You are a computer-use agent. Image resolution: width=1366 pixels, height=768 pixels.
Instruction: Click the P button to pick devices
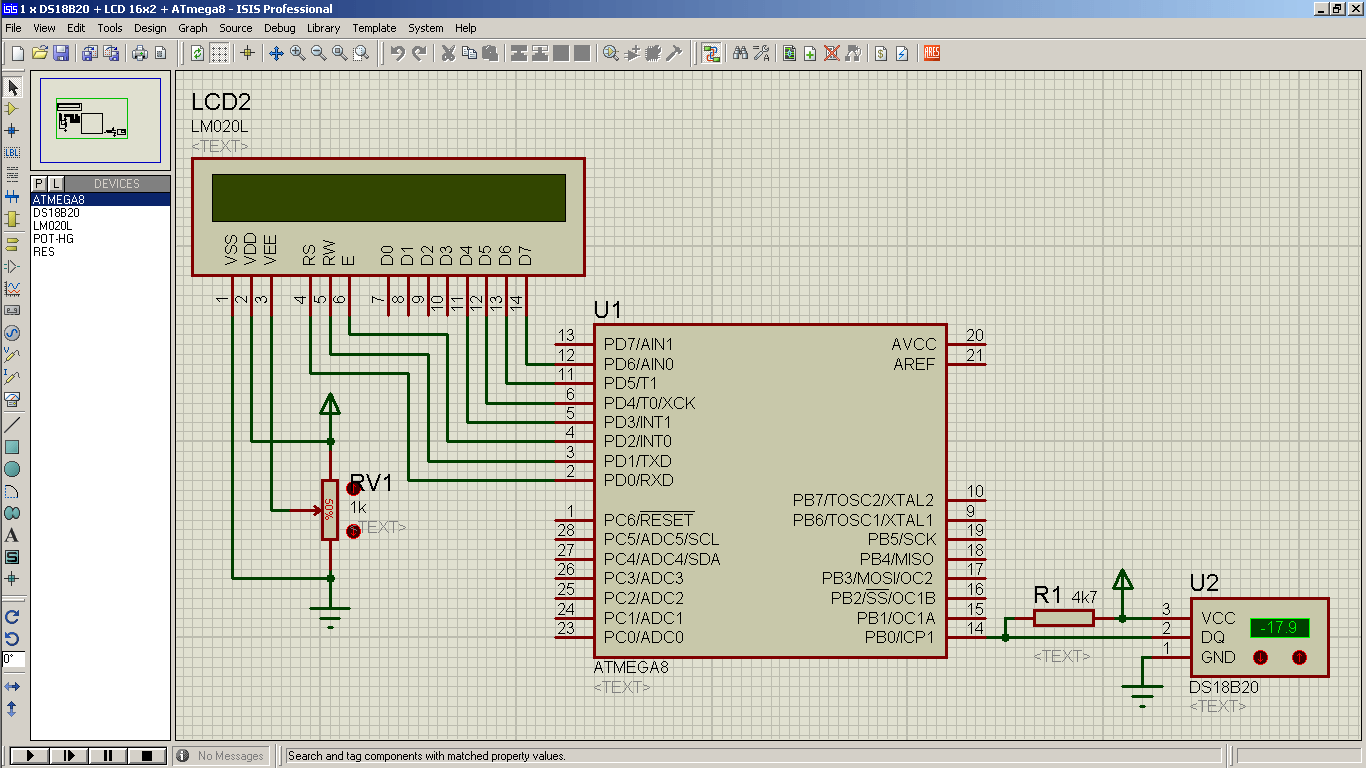coord(40,183)
